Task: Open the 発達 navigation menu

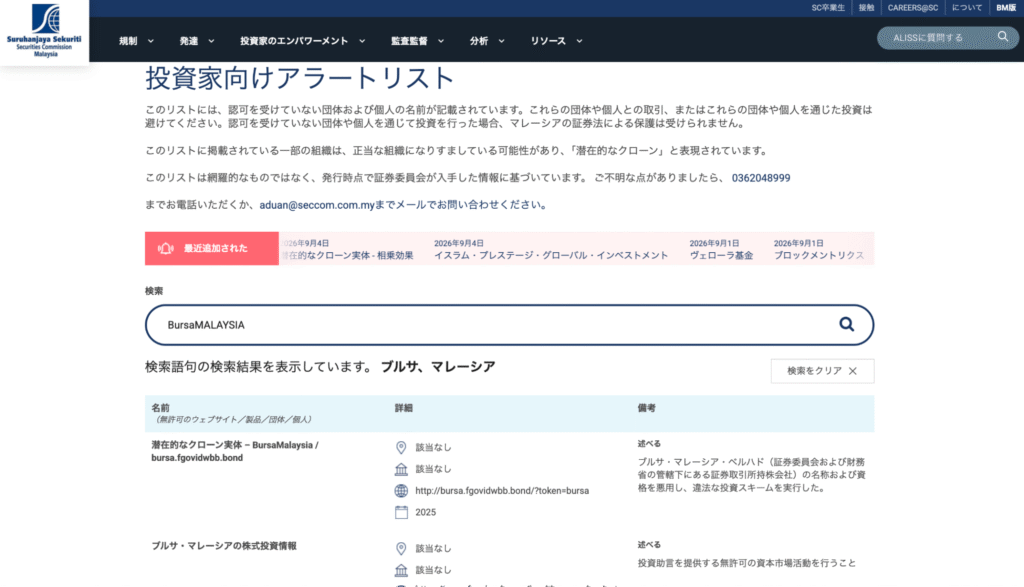Action: click(x=189, y=40)
